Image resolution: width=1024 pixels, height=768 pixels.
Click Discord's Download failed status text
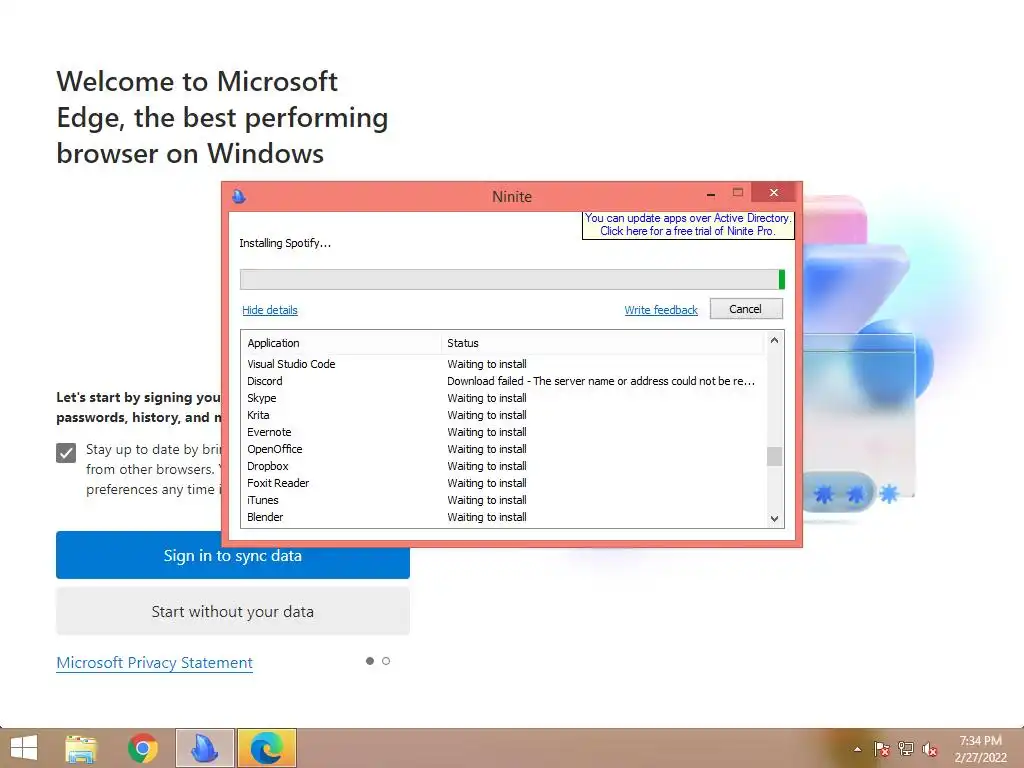[601, 381]
